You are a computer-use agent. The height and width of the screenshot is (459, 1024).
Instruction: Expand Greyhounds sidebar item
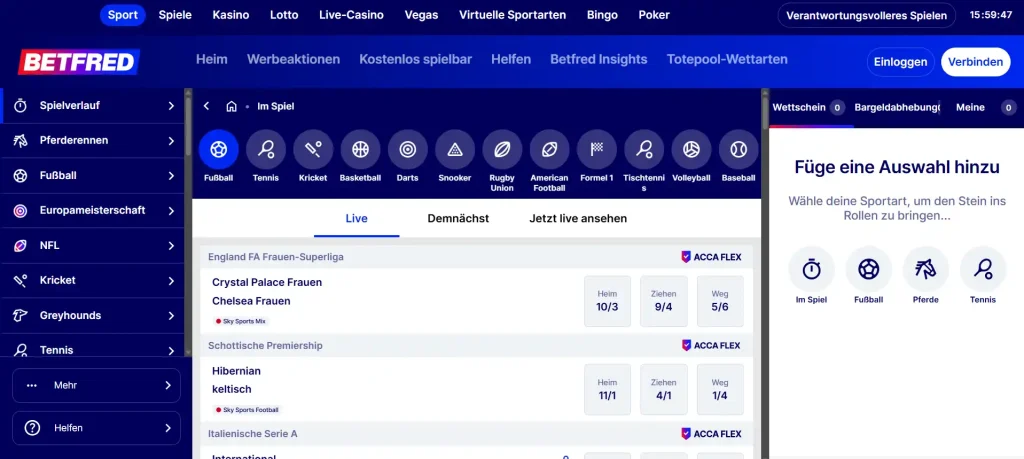click(93, 315)
